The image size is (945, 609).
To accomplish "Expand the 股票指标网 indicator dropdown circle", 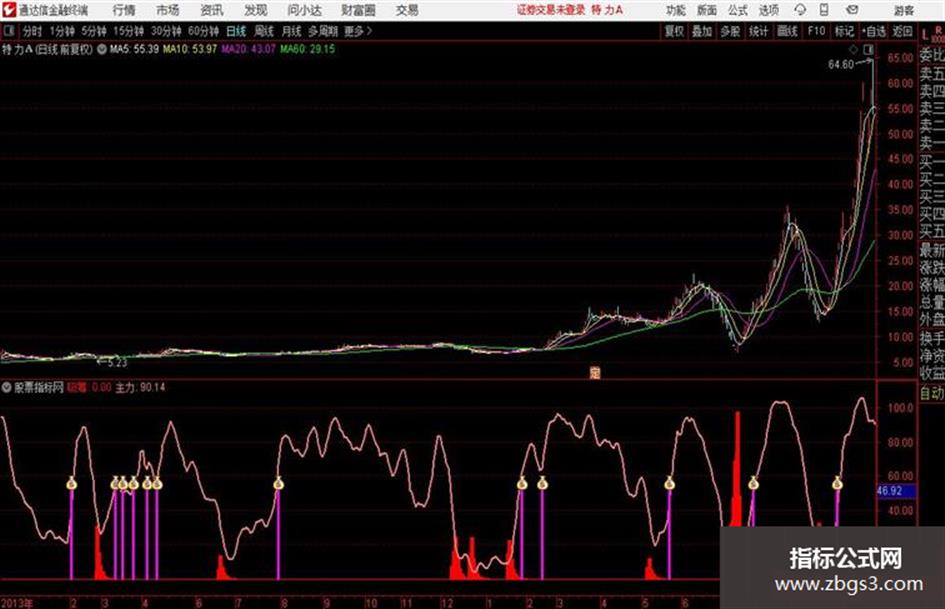I will point(7,387).
